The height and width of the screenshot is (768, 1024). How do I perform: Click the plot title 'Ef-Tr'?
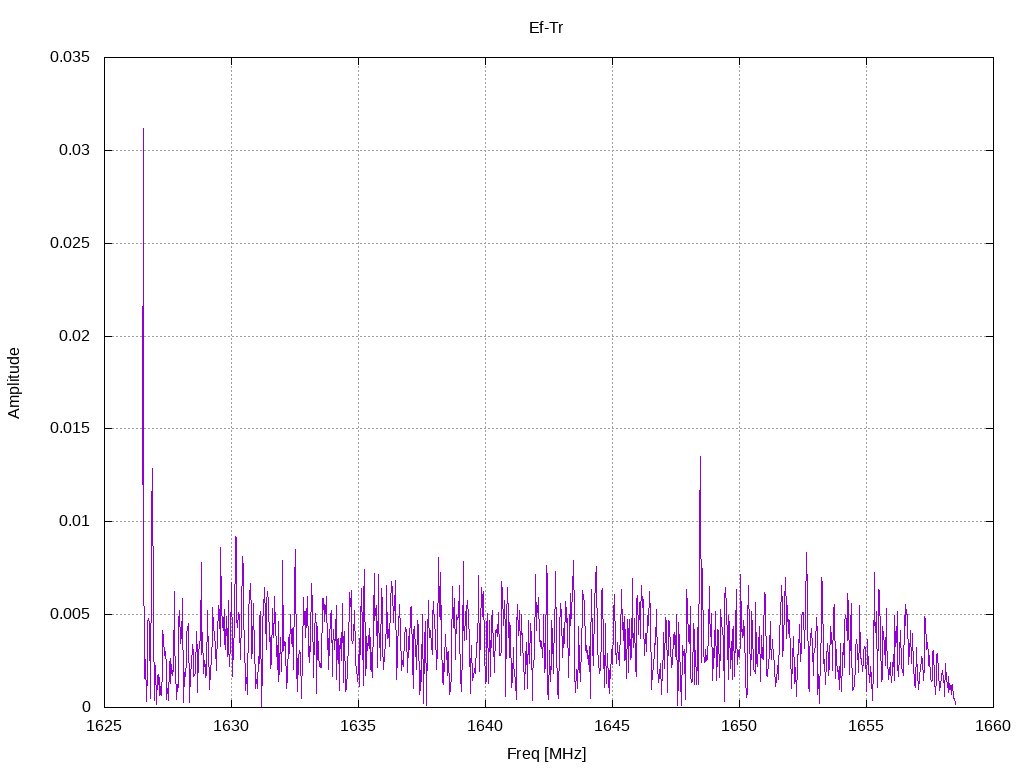click(545, 28)
